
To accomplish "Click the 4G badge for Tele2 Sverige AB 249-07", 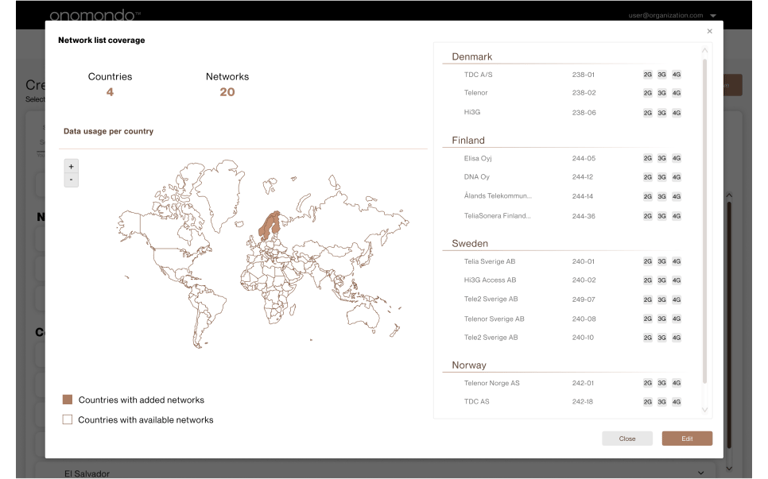I will (676, 300).
